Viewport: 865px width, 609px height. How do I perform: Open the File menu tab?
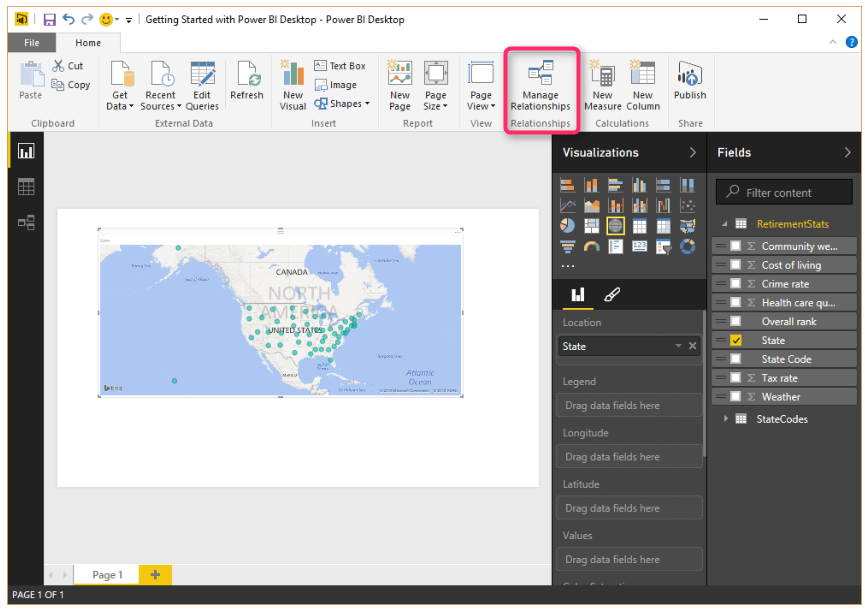tap(32, 43)
